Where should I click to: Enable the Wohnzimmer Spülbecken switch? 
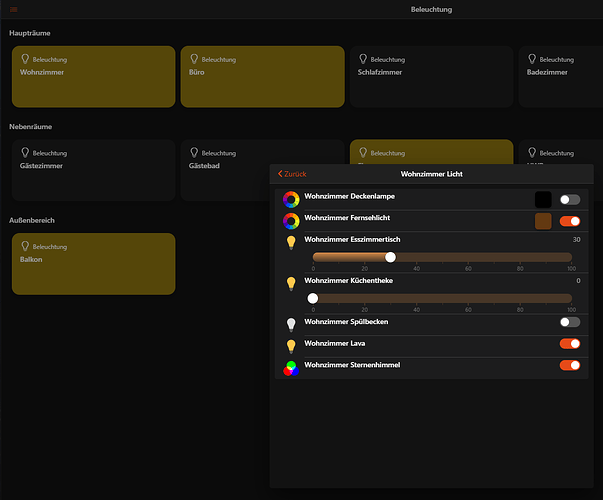pos(570,323)
